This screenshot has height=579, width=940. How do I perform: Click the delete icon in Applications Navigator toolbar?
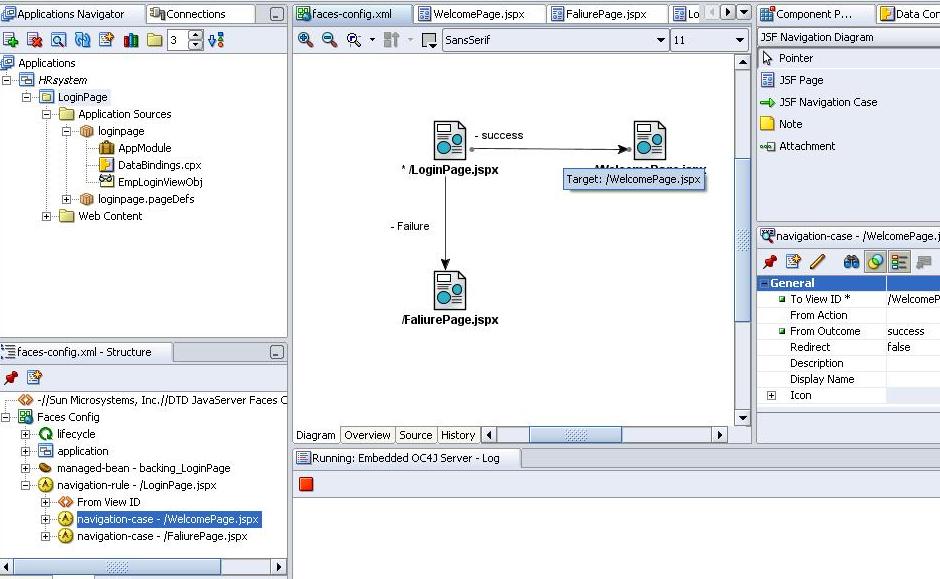click(35, 40)
